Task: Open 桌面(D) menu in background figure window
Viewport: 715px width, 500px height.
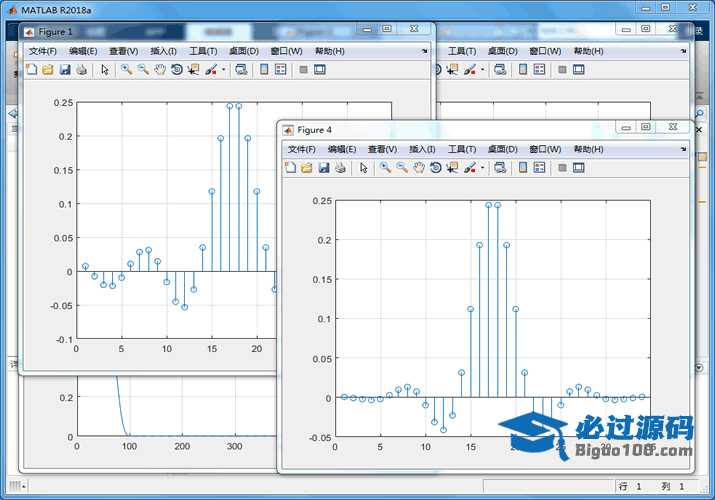Action: [x=503, y=51]
